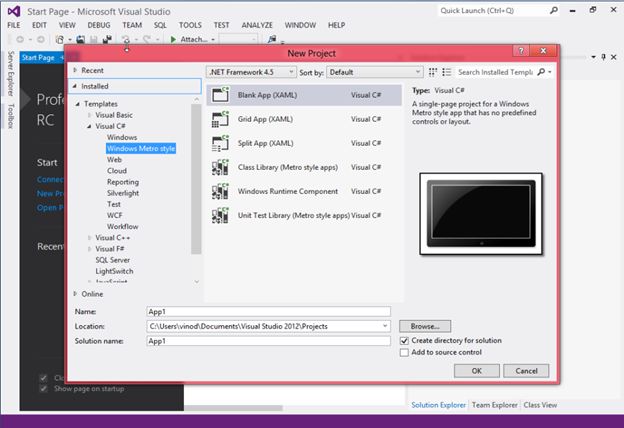Open the New Project dialog help button
The height and width of the screenshot is (428, 624).
521,51
